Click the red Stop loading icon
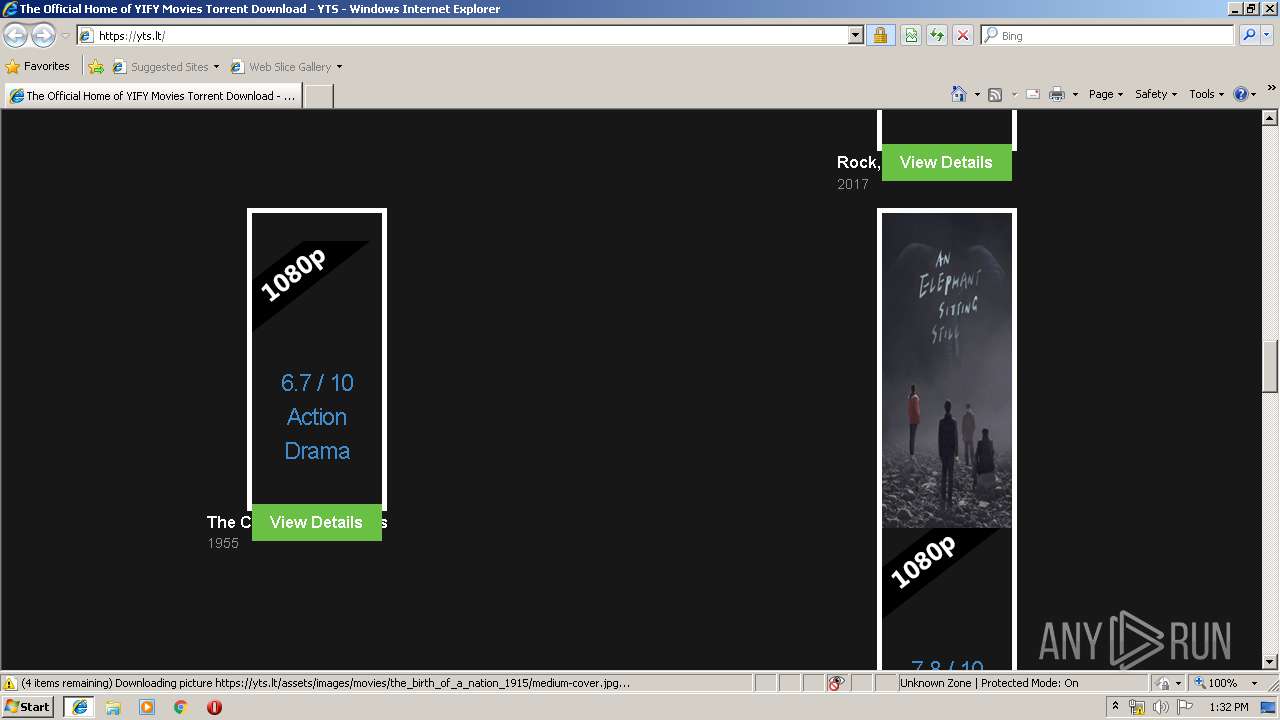This screenshot has width=1280, height=720. coord(963,36)
